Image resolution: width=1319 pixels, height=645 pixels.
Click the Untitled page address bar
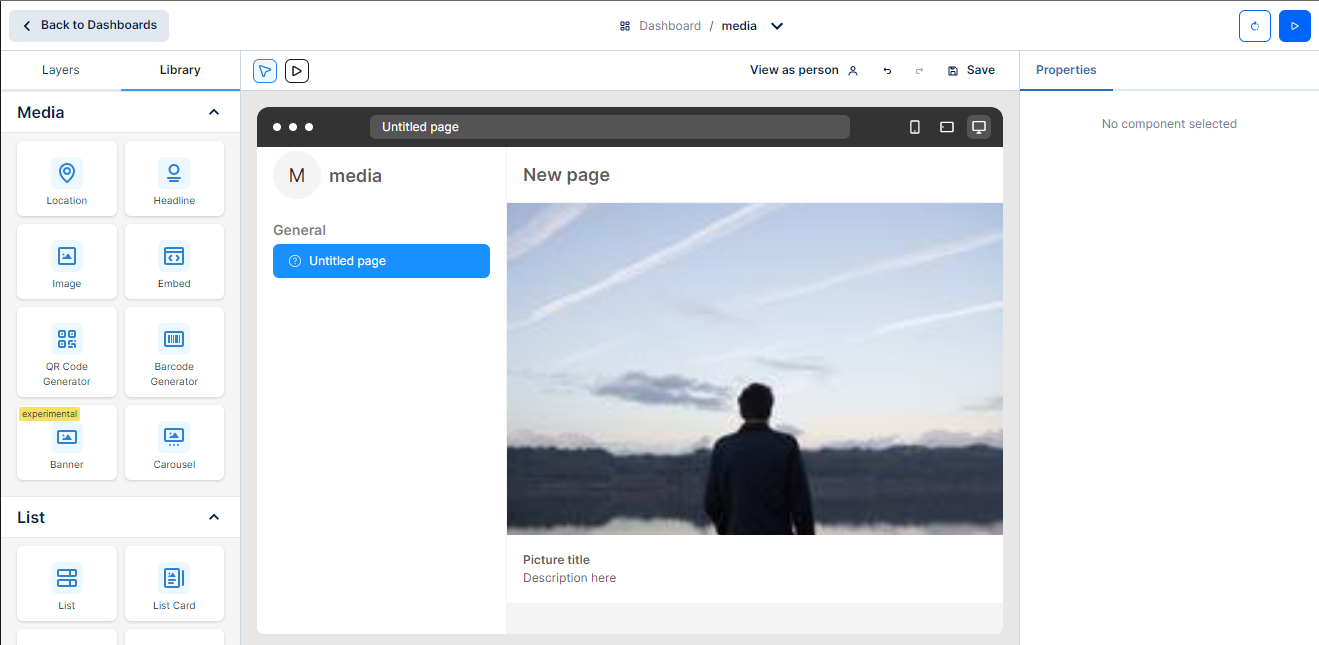[x=609, y=127]
